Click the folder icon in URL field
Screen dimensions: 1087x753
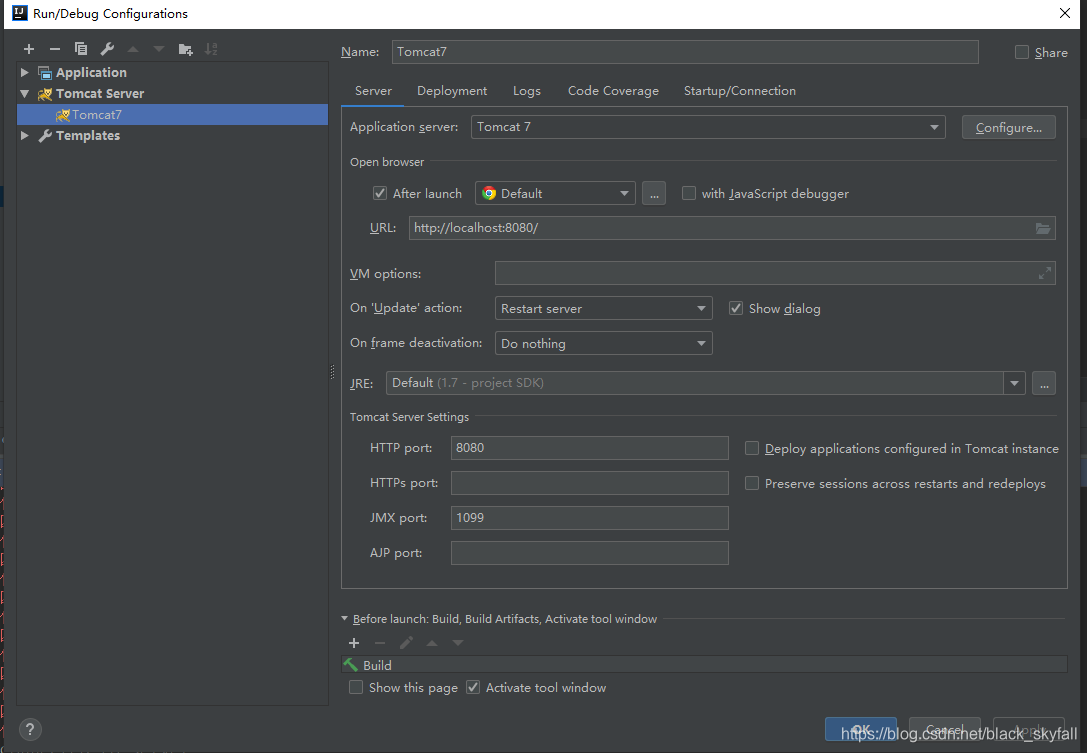1043,228
